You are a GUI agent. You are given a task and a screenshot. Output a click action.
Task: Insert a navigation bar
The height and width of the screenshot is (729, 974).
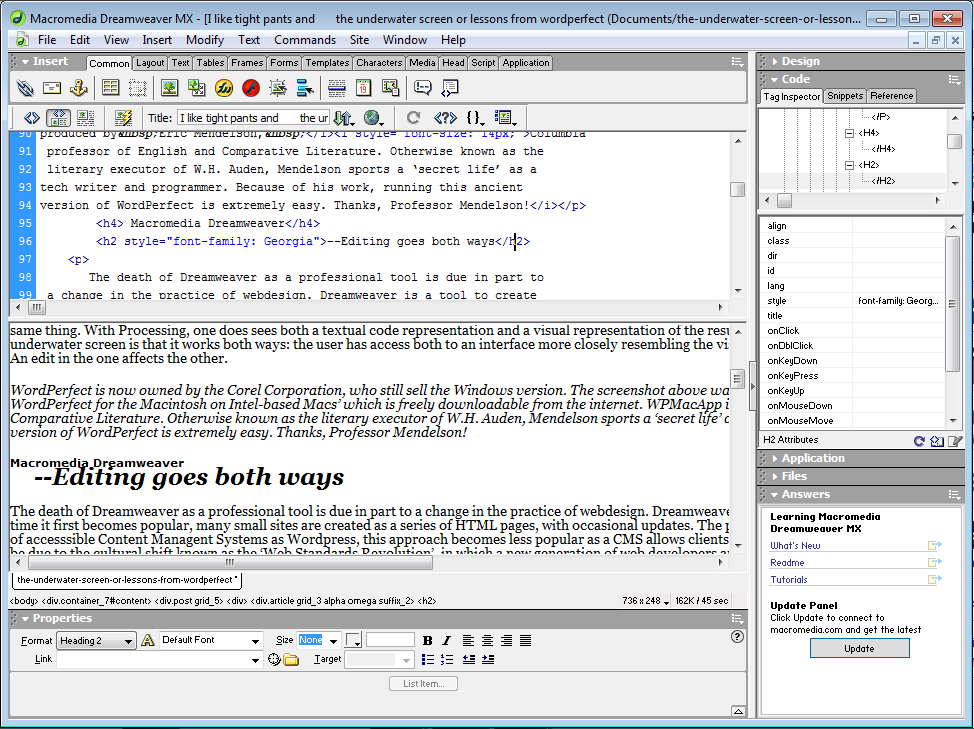pos(305,88)
